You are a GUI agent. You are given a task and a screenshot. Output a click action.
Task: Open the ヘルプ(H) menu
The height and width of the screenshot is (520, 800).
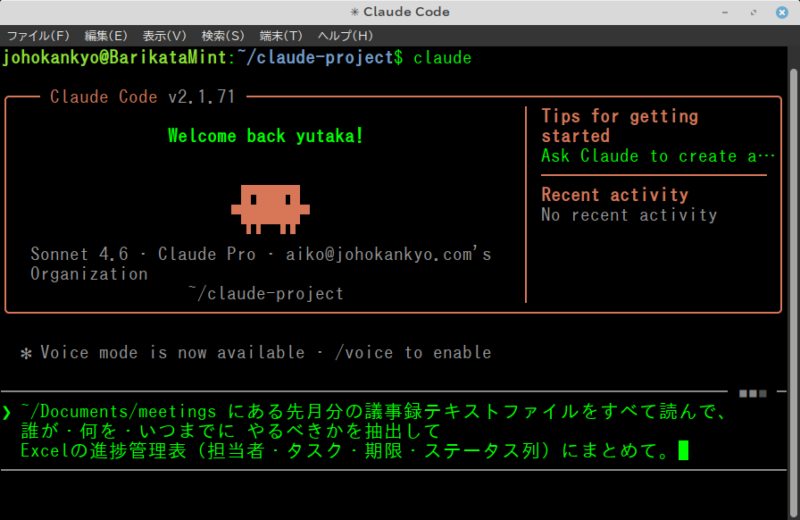coord(345,35)
